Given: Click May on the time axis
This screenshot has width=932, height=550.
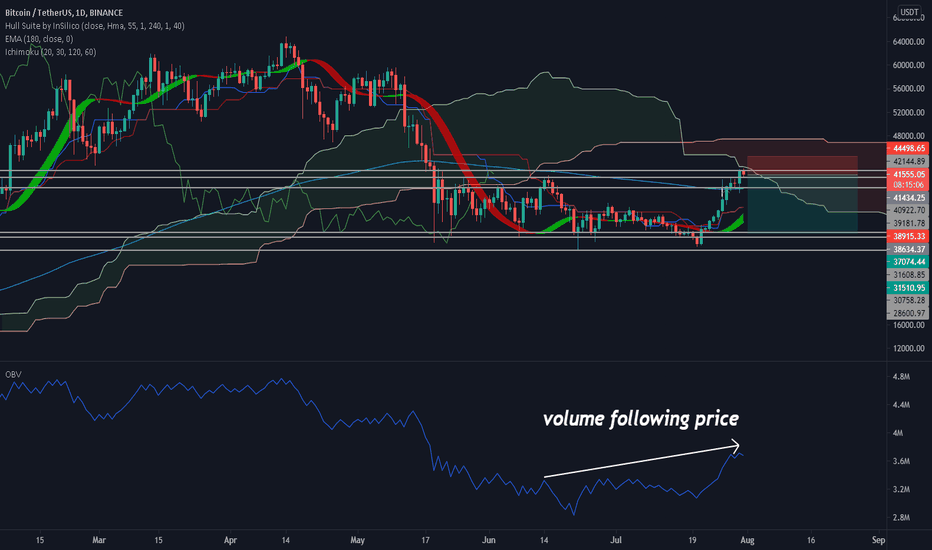Looking at the screenshot, I should 357,540.
